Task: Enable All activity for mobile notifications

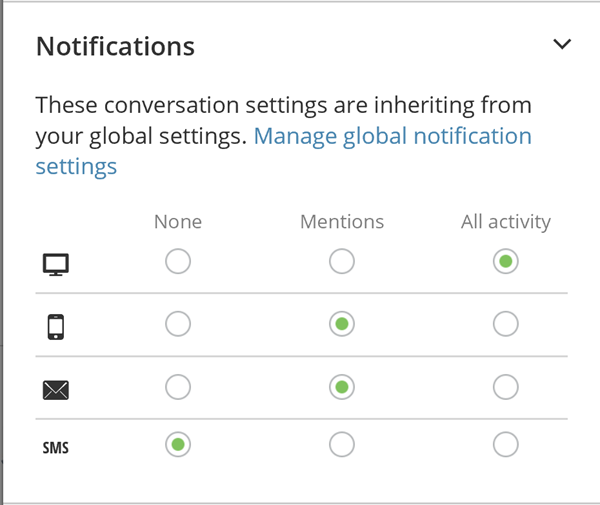Action: tap(506, 324)
